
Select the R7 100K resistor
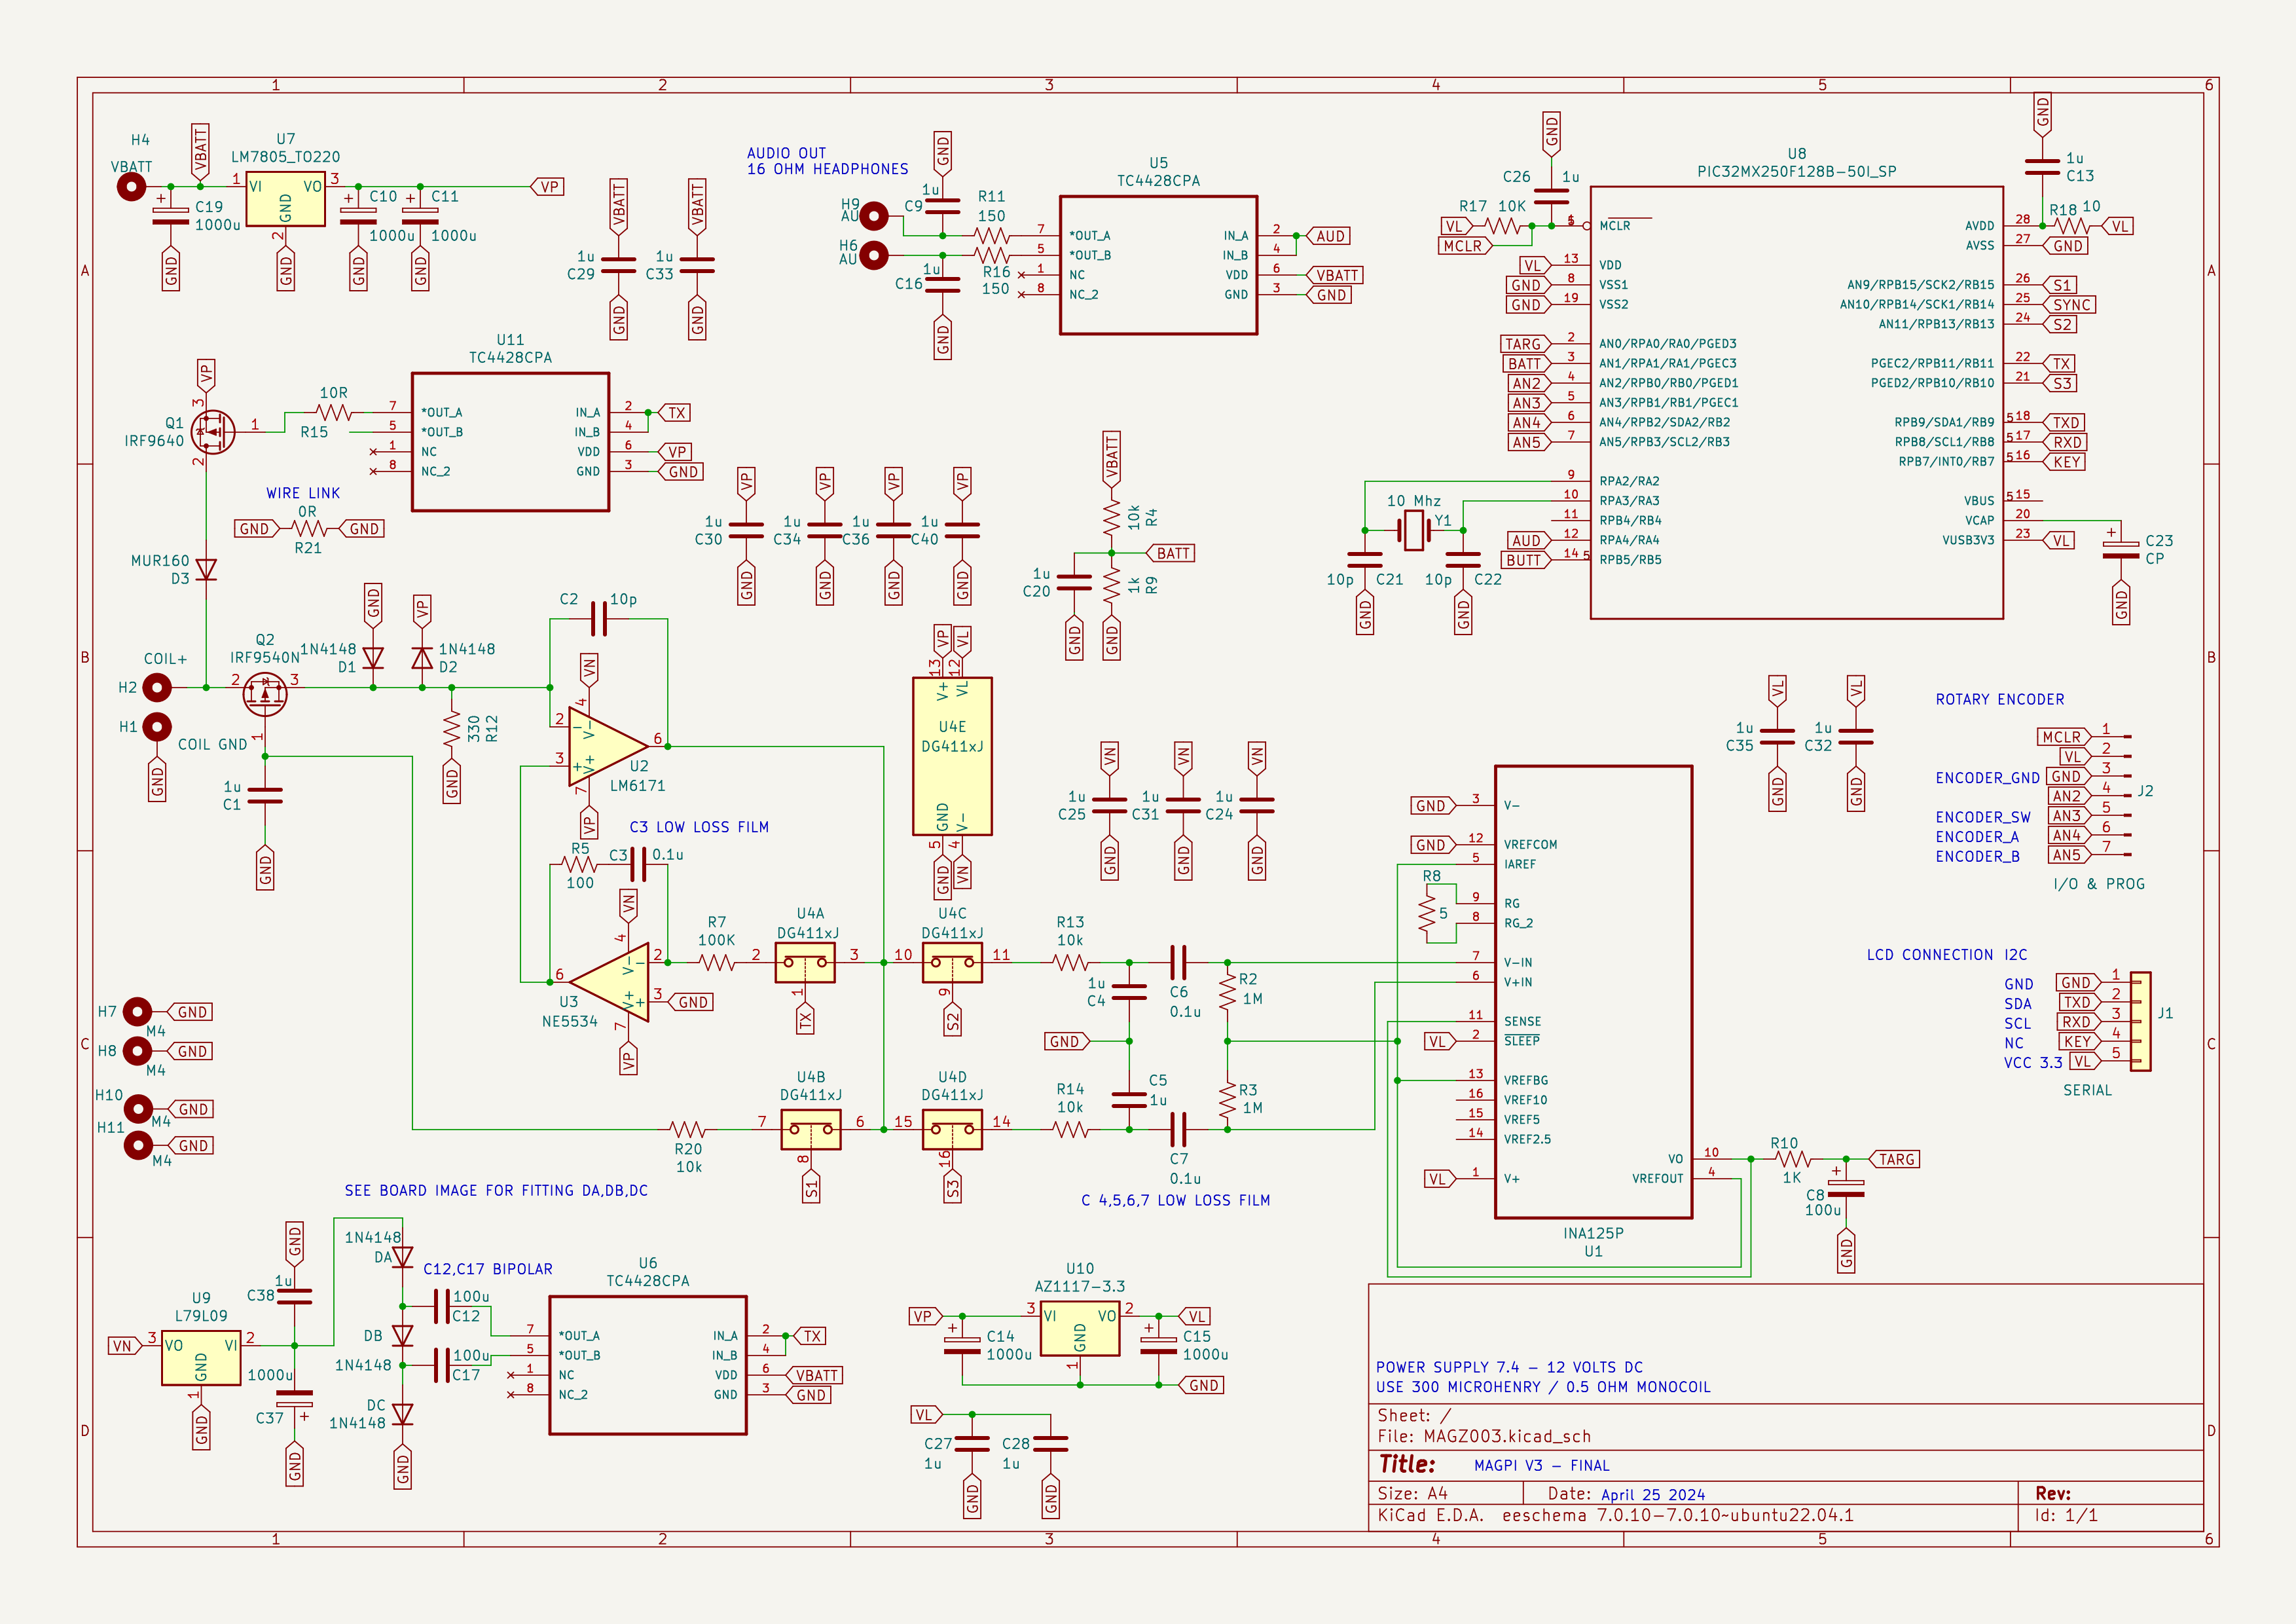click(716, 962)
